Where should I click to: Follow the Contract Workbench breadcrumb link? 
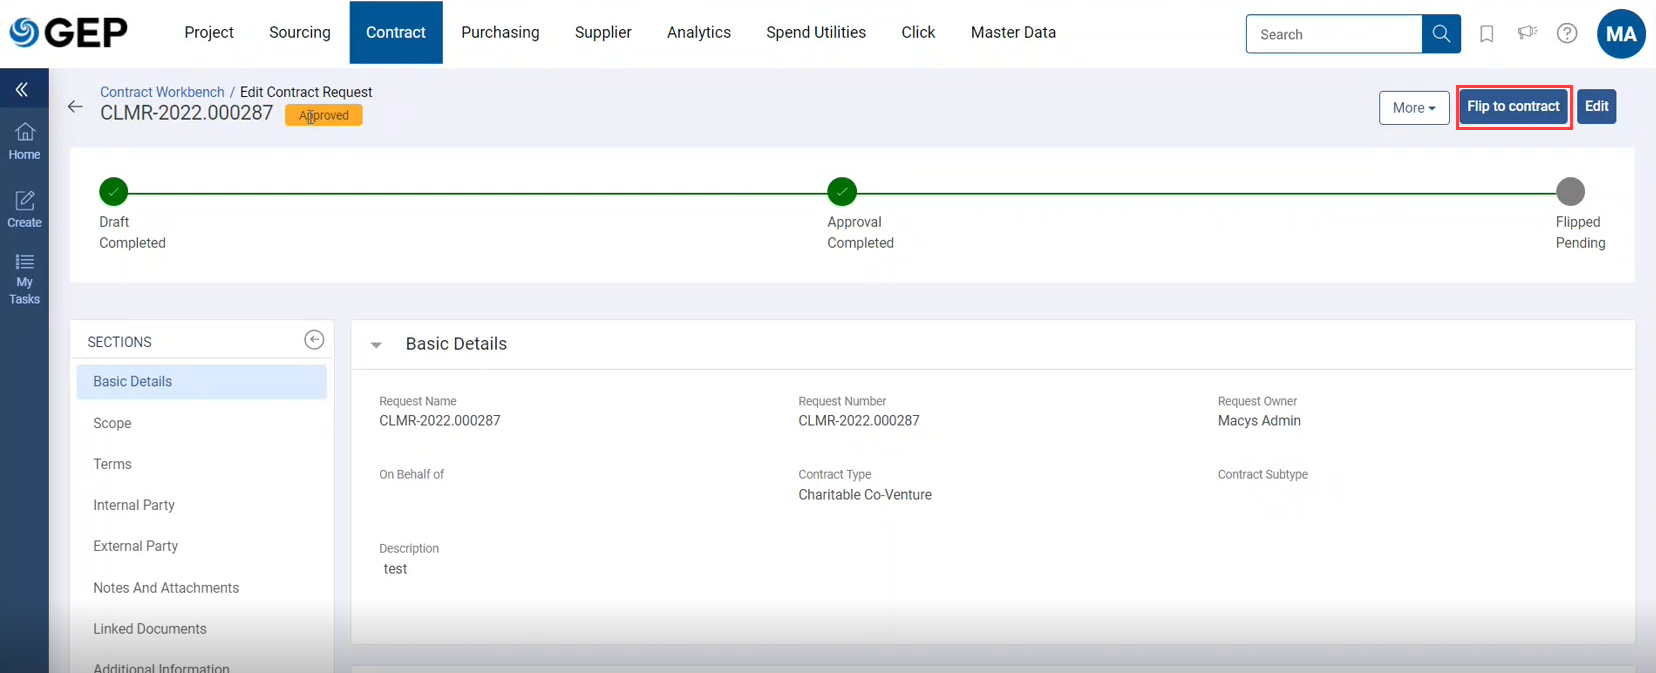coord(162,92)
